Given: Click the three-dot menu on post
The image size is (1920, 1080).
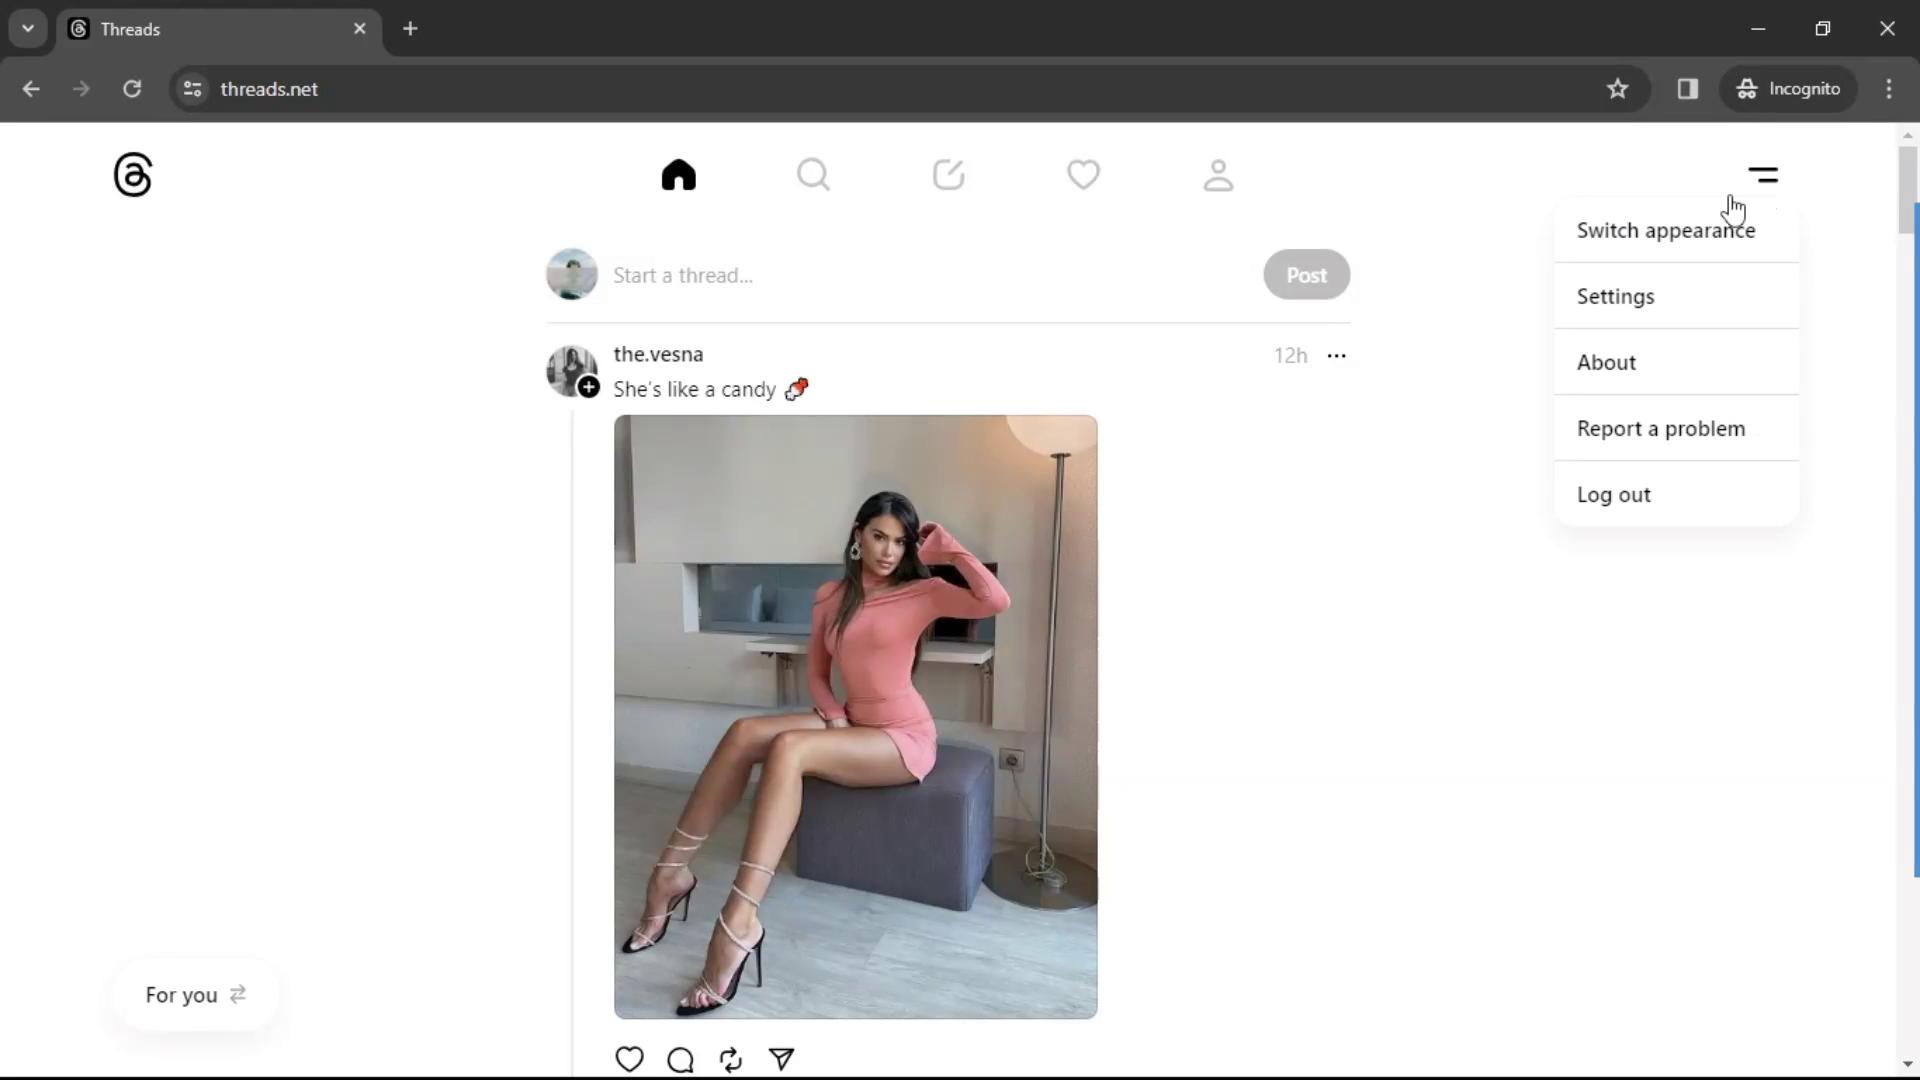Looking at the screenshot, I should (1336, 353).
